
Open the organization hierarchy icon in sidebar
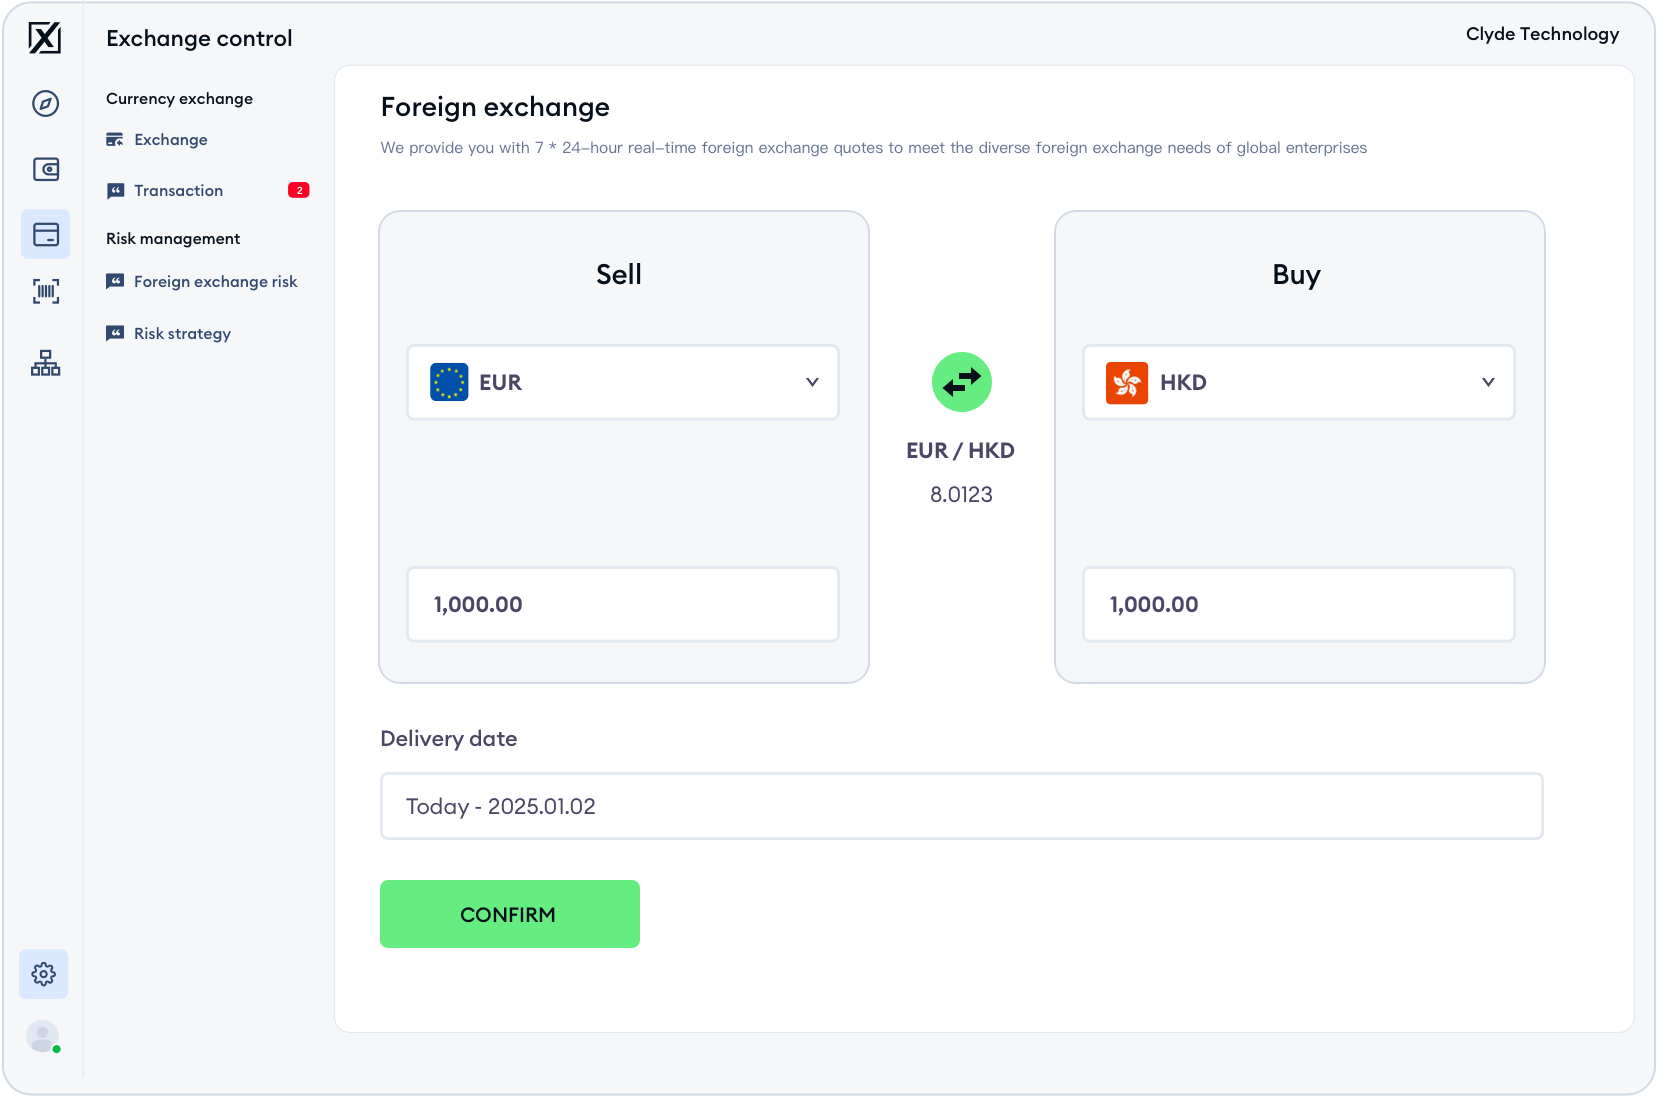pyautogui.click(x=45, y=363)
